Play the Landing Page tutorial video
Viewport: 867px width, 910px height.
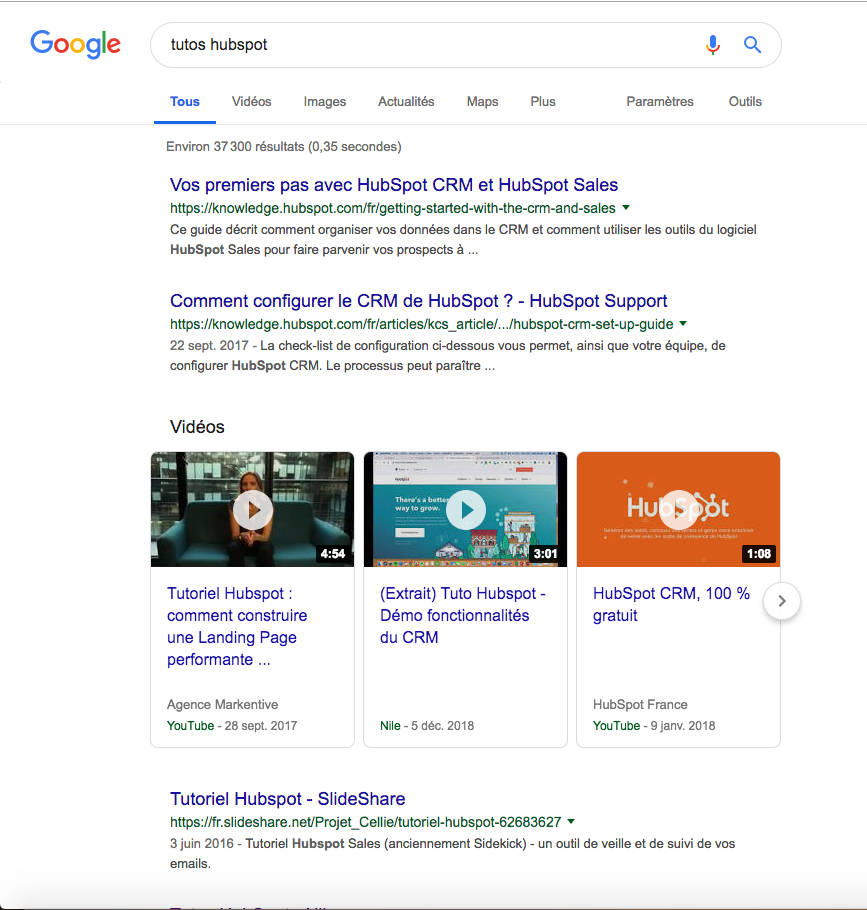[252, 510]
